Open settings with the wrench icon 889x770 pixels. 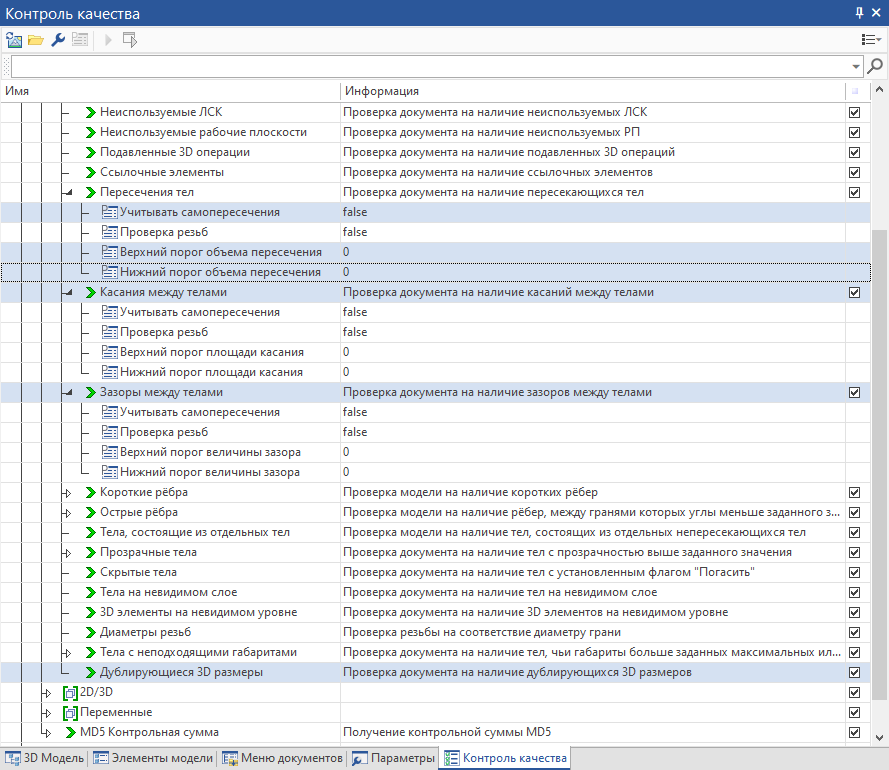pyautogui.click(x=58, y=40)
